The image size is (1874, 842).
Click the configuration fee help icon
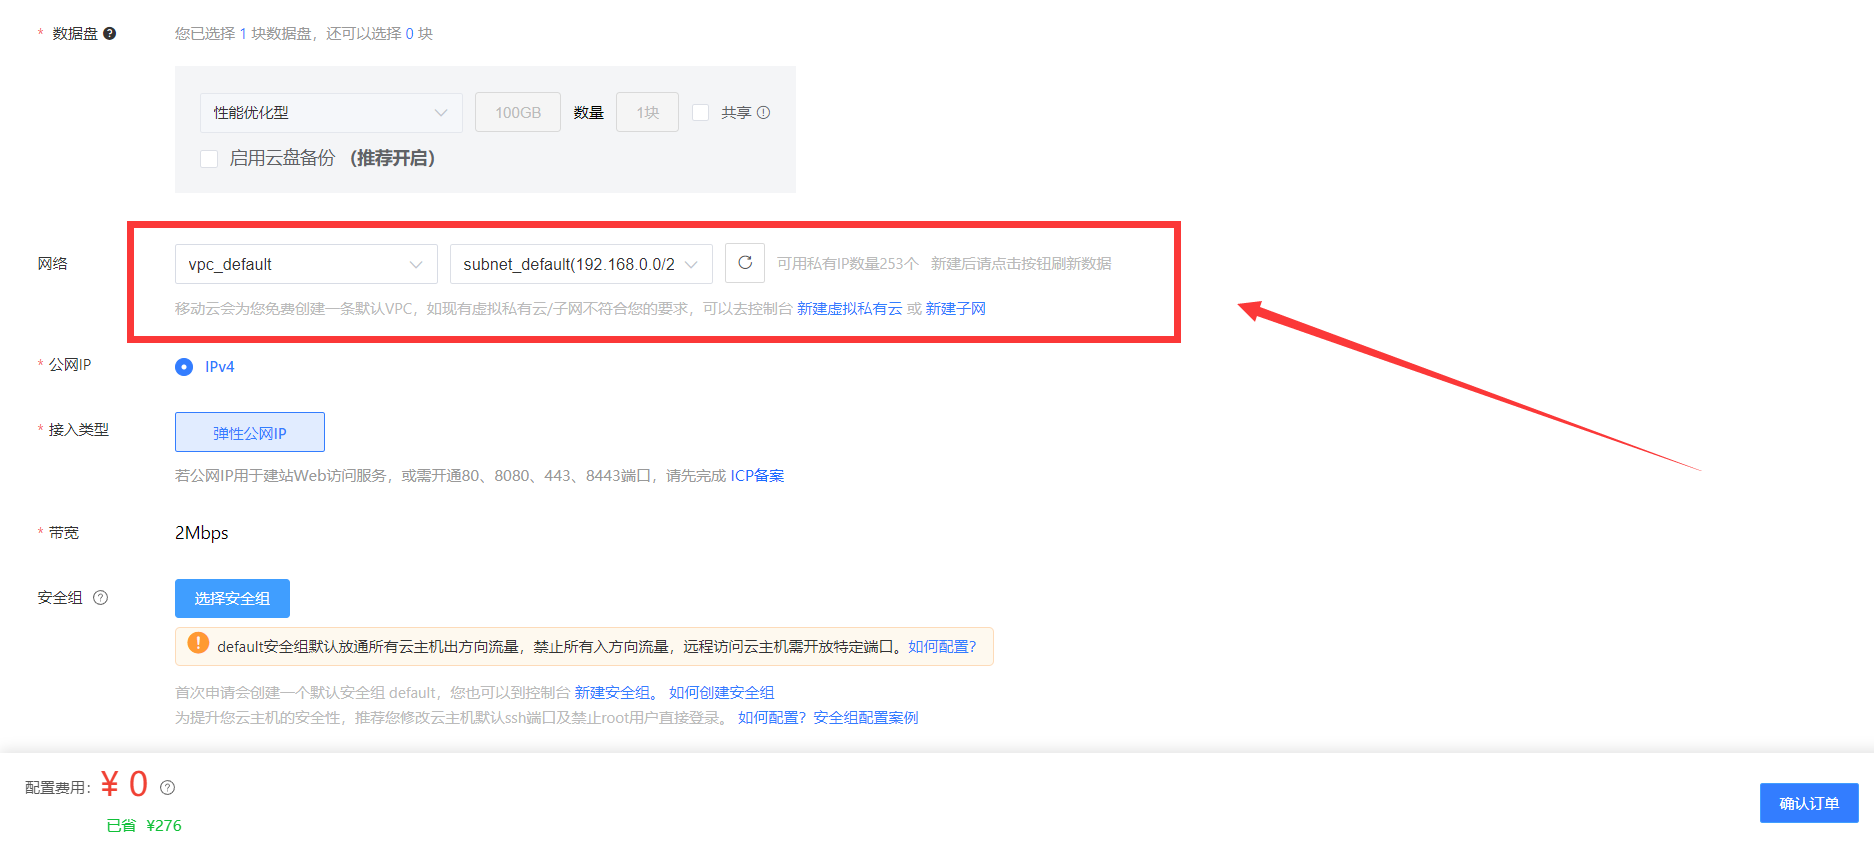tap(167, 787)
